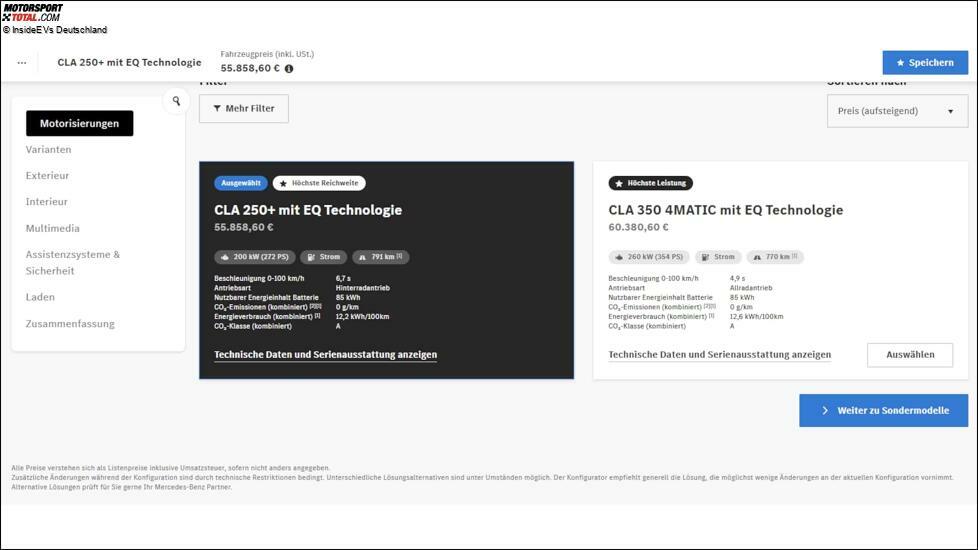Continue with Weiter zu Sondermodelle
This screenshot has height=550, width=978.
884,410
